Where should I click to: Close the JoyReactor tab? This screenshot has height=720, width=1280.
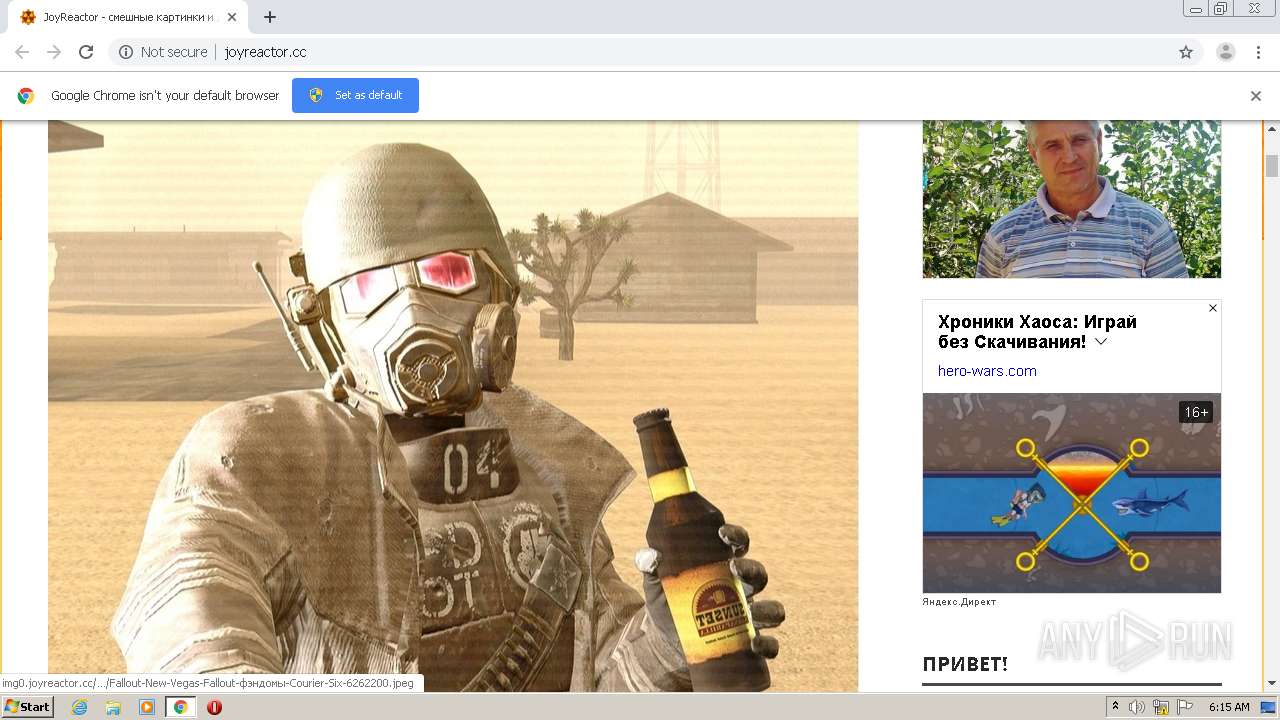click(x=232, y=17)
